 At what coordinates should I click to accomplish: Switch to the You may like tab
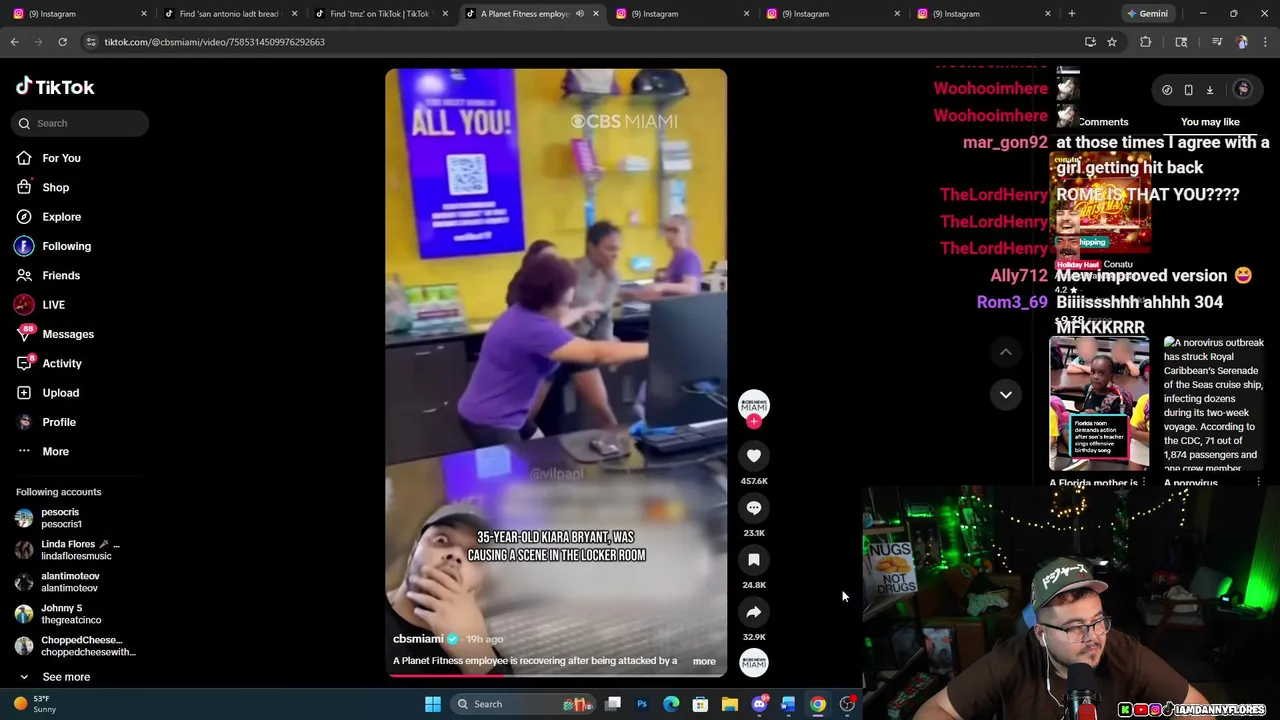pyautogui.click(x=1210, y=122)
